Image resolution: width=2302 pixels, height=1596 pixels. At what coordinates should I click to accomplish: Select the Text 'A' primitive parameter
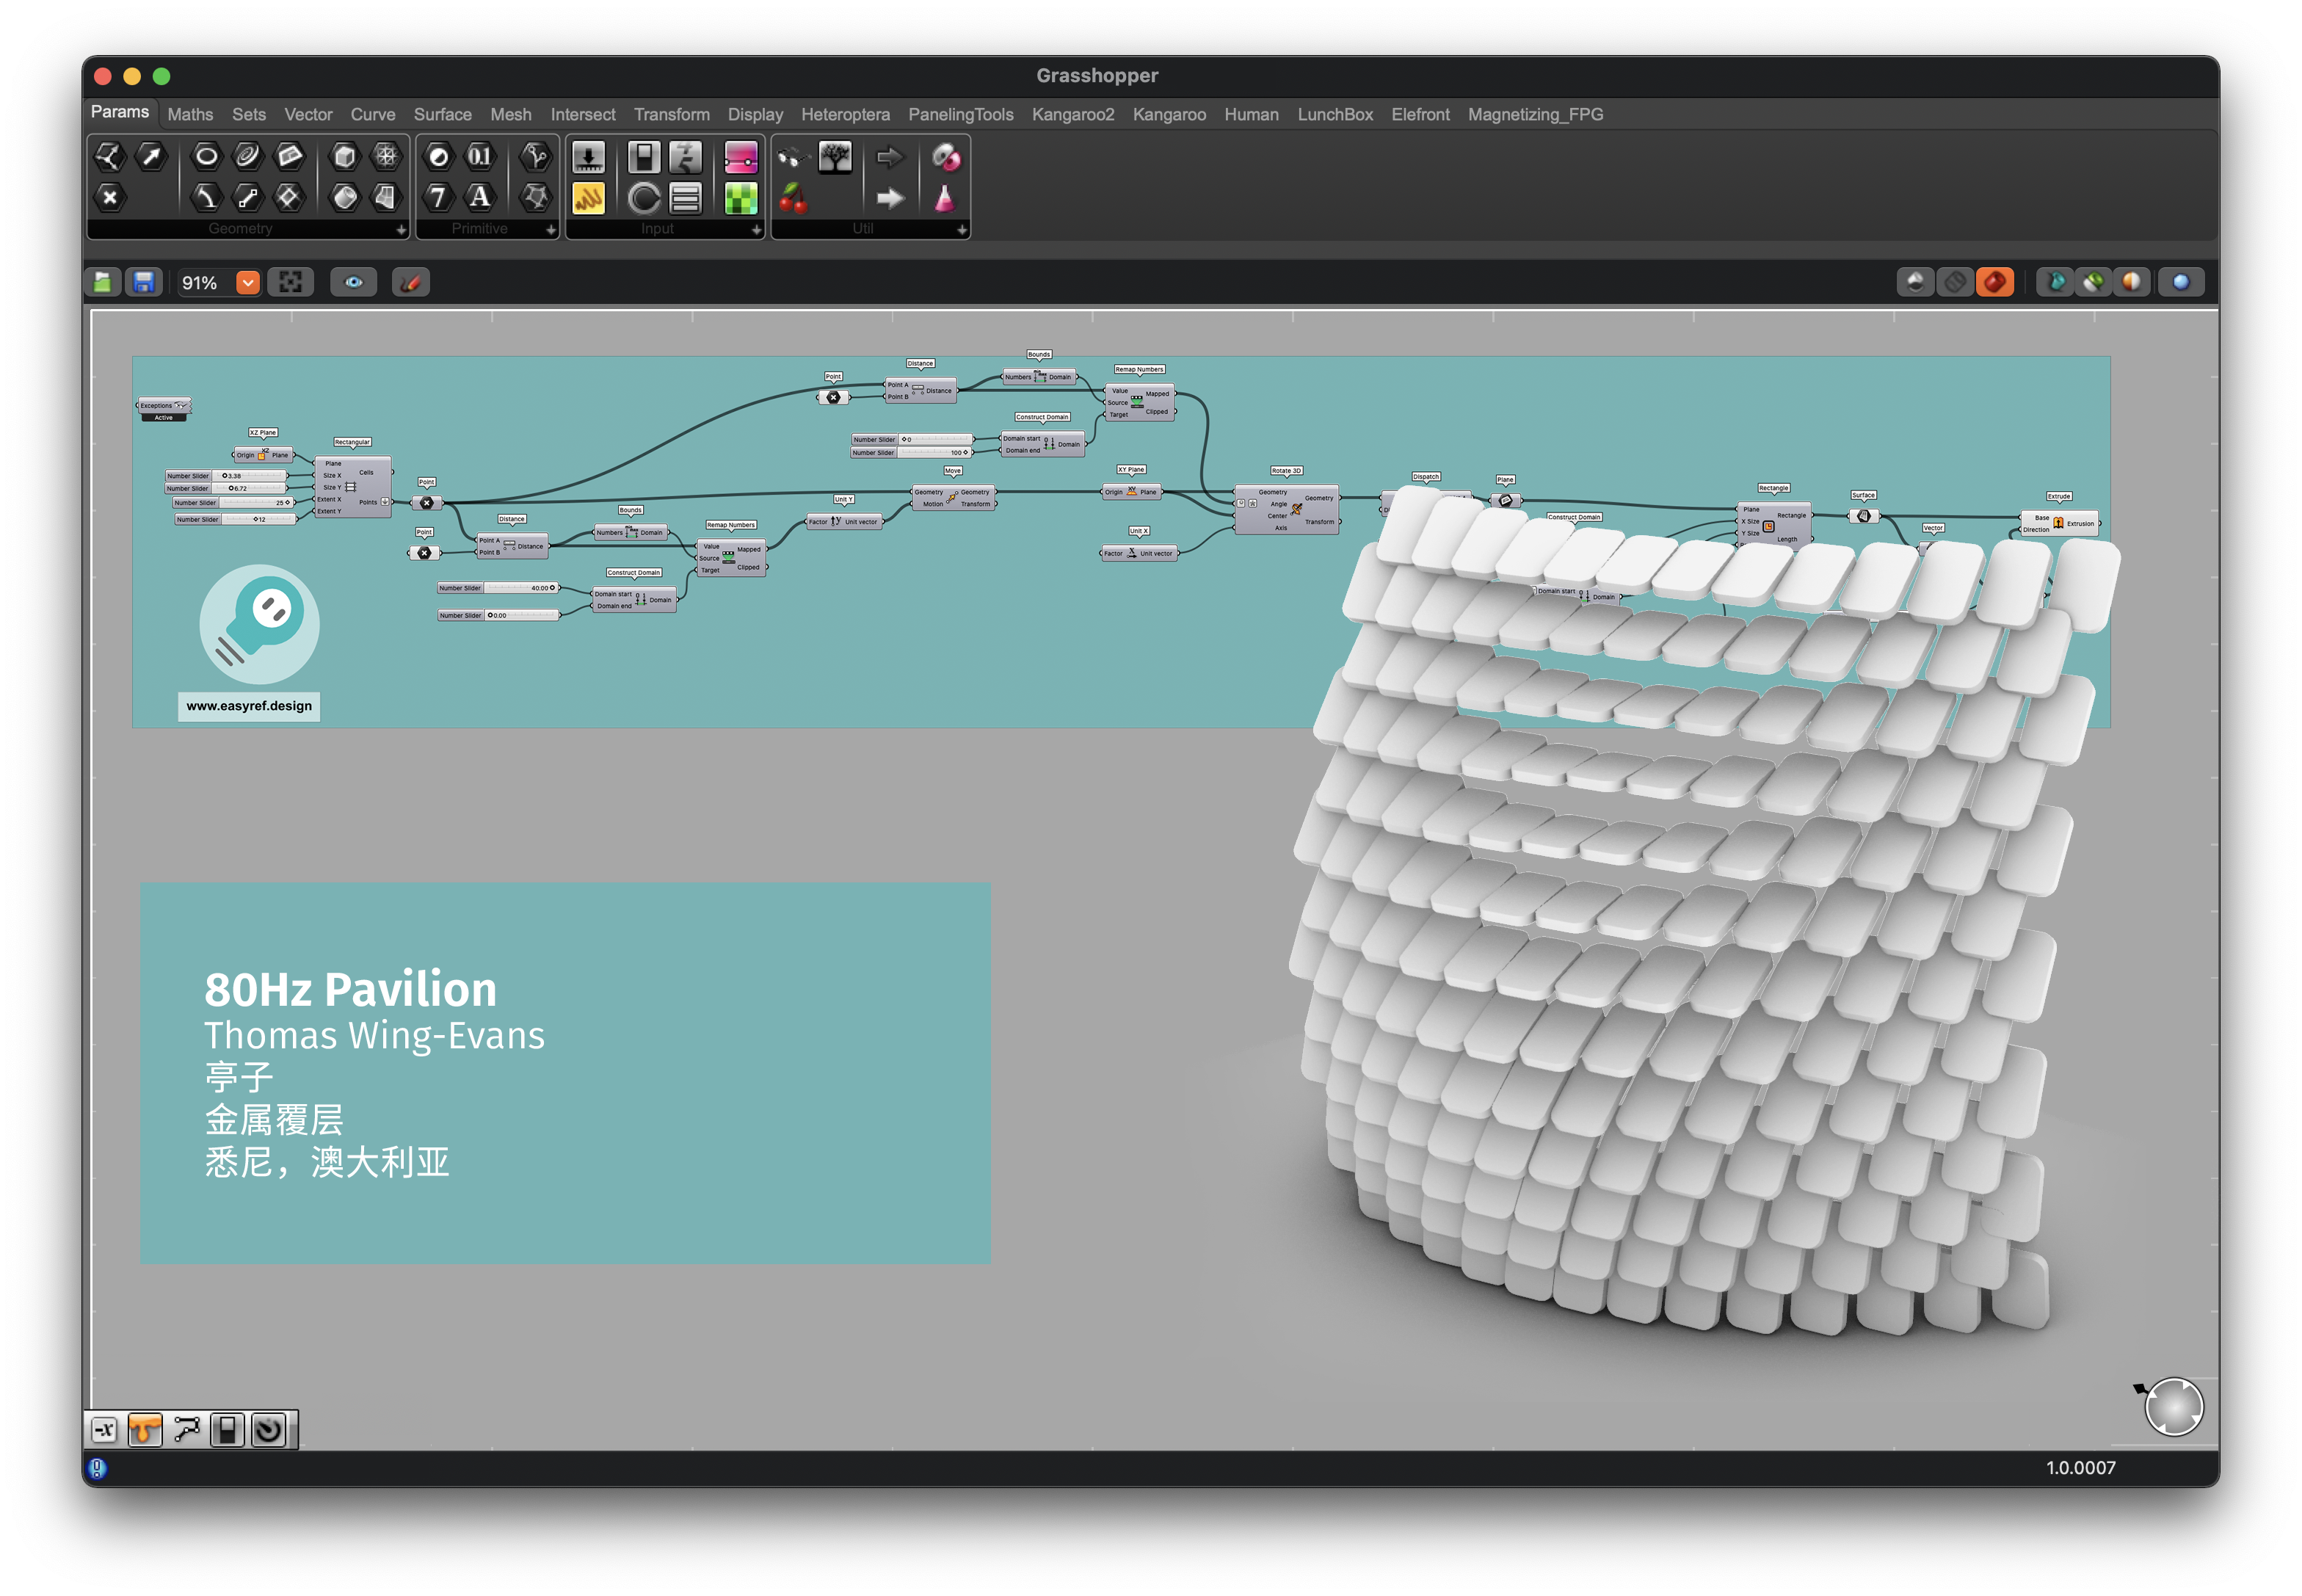pyautogui.click(x=480, y=197)
